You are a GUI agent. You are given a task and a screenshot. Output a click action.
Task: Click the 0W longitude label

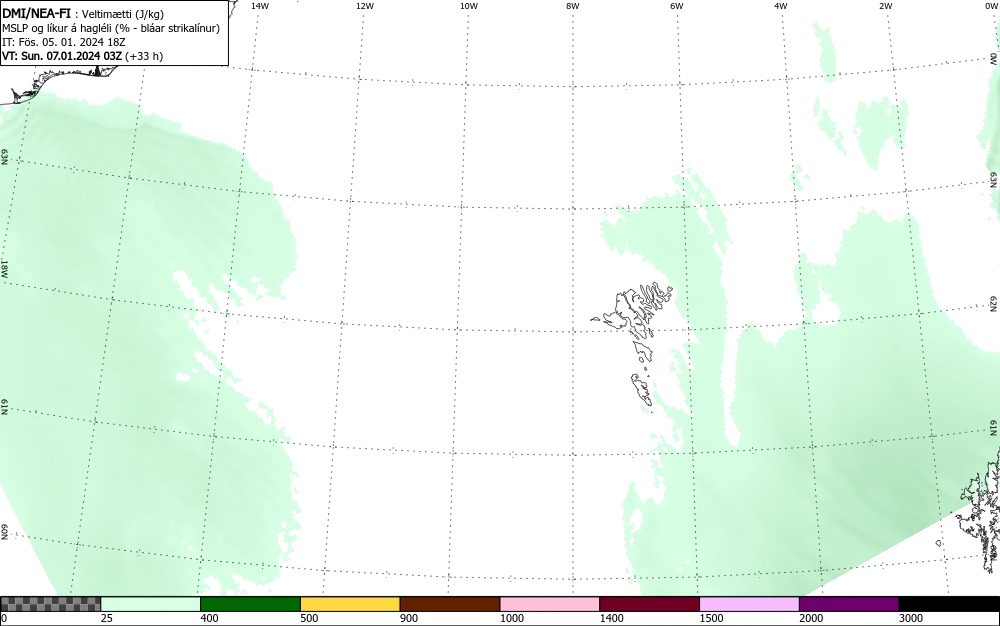tap(992, 6)
